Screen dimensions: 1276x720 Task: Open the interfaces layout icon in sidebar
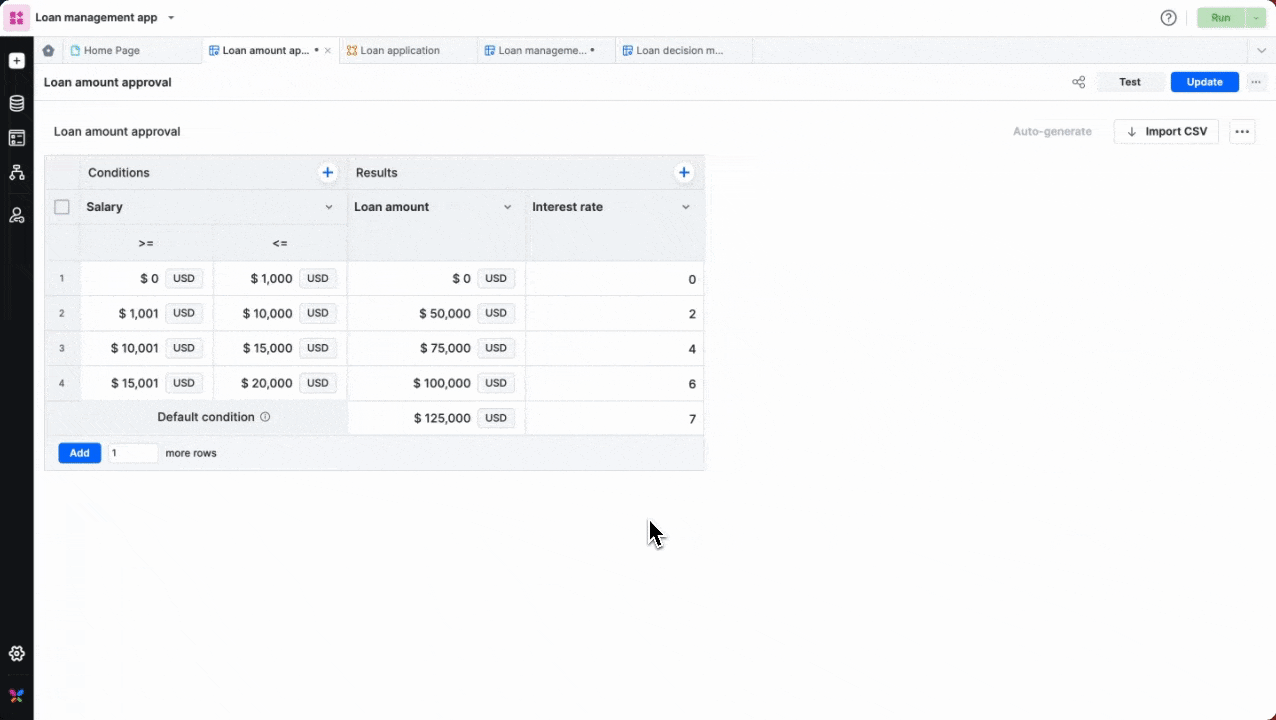coord(16,138)
